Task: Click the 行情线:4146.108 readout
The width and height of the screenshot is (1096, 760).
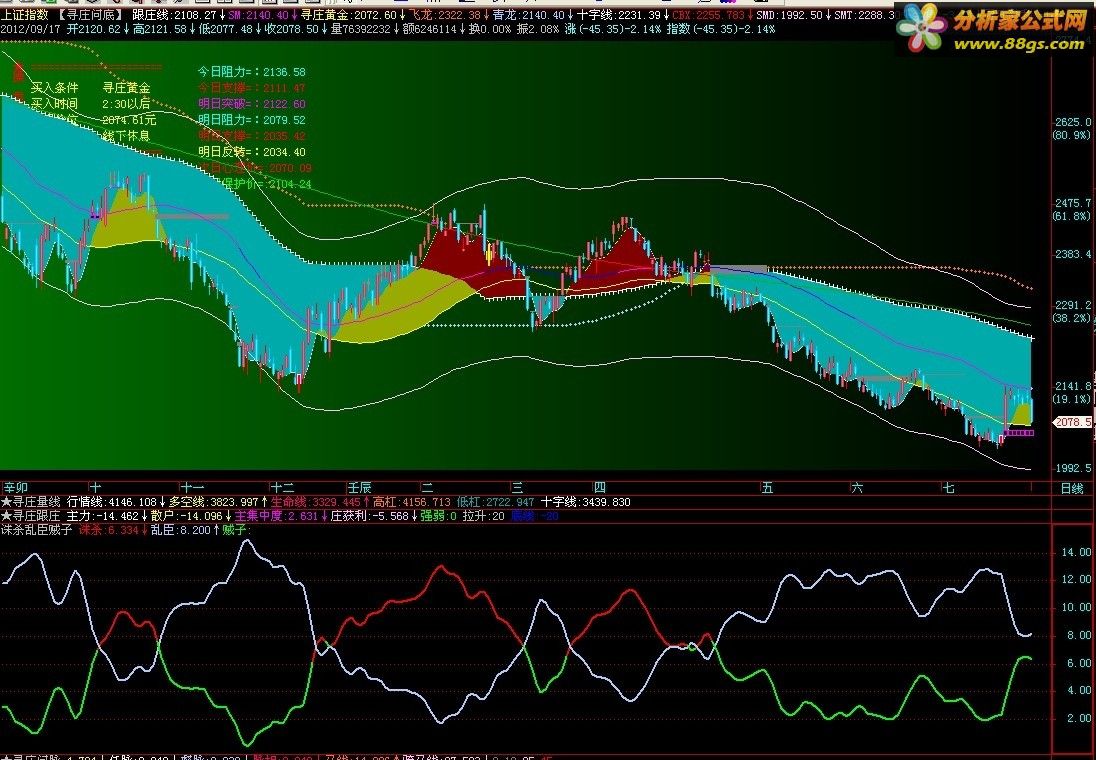Action: pos(111,502)
